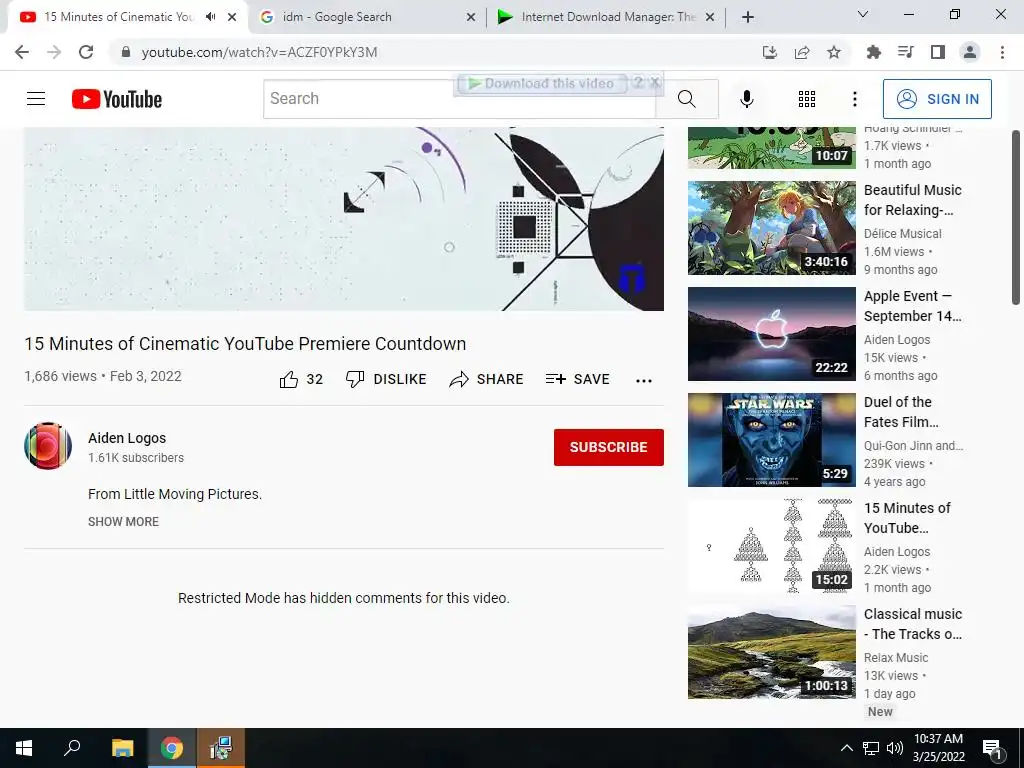
Task: Open the notification center icon
Action: click(992, 748)
